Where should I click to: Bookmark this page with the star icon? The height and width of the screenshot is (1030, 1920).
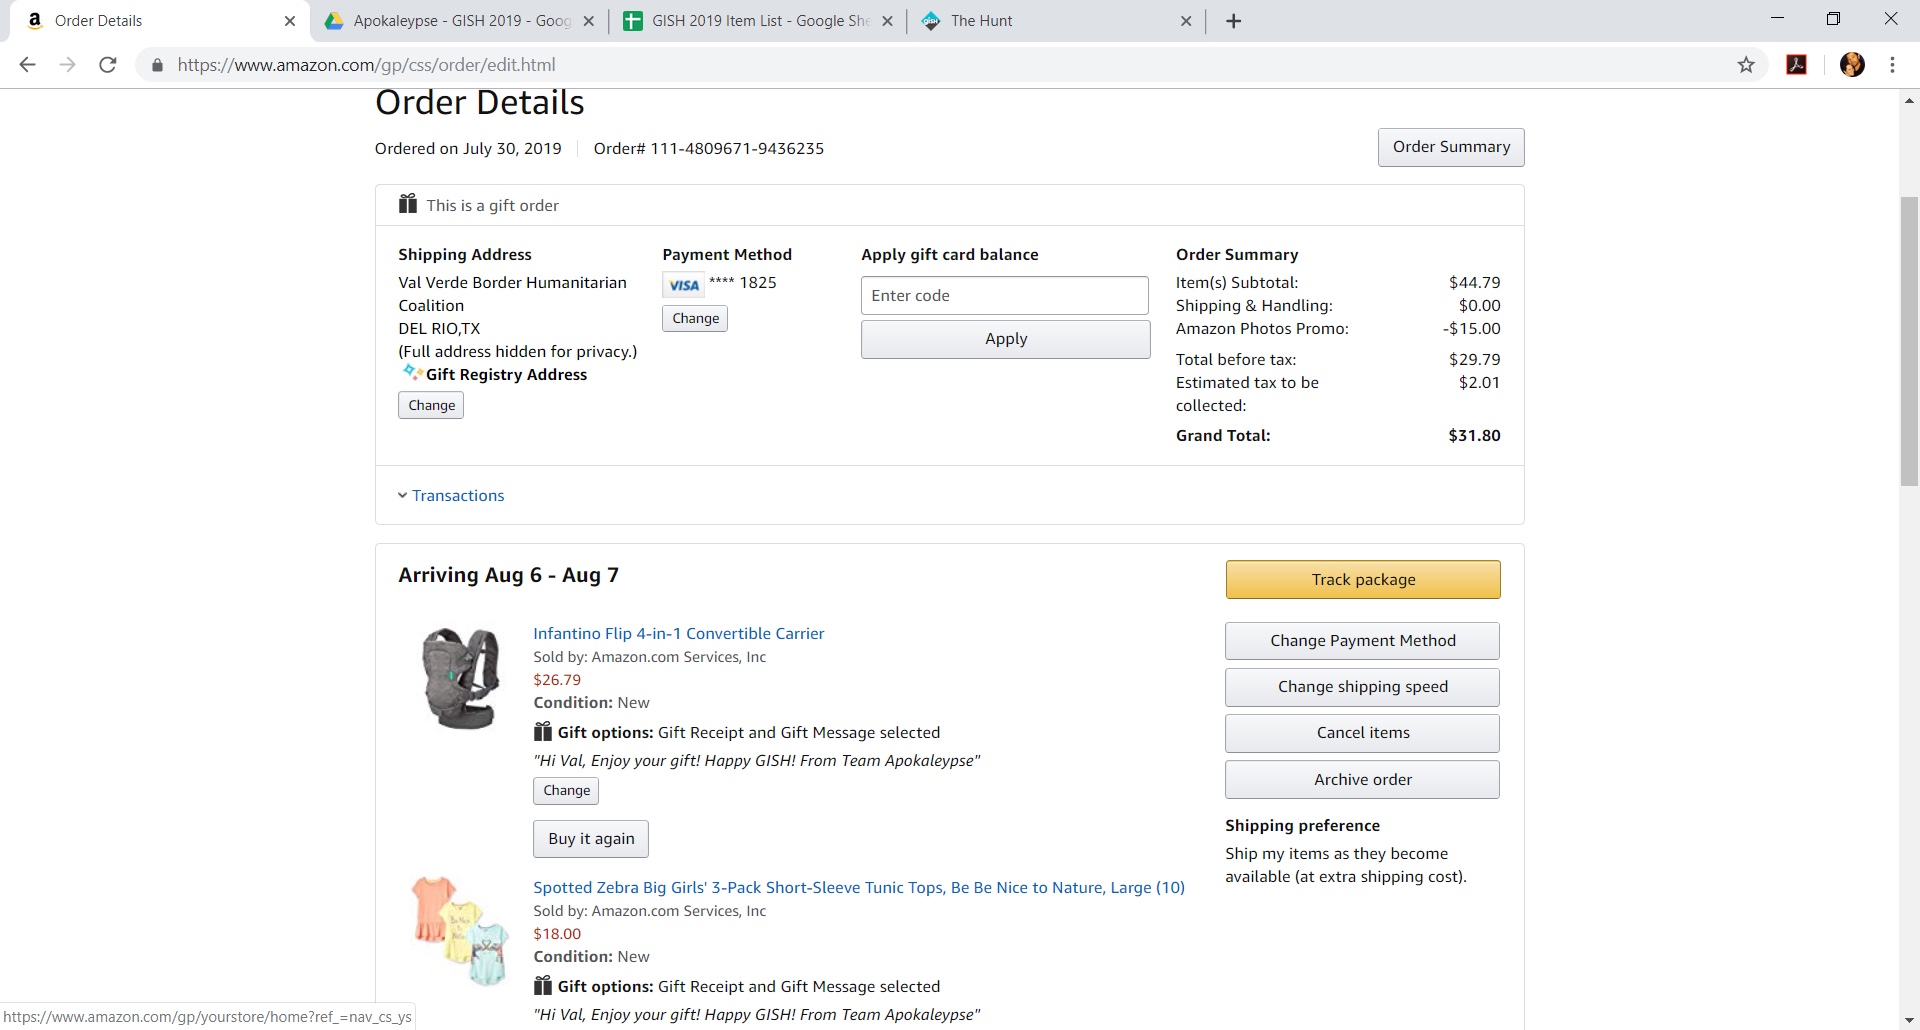1746,65
